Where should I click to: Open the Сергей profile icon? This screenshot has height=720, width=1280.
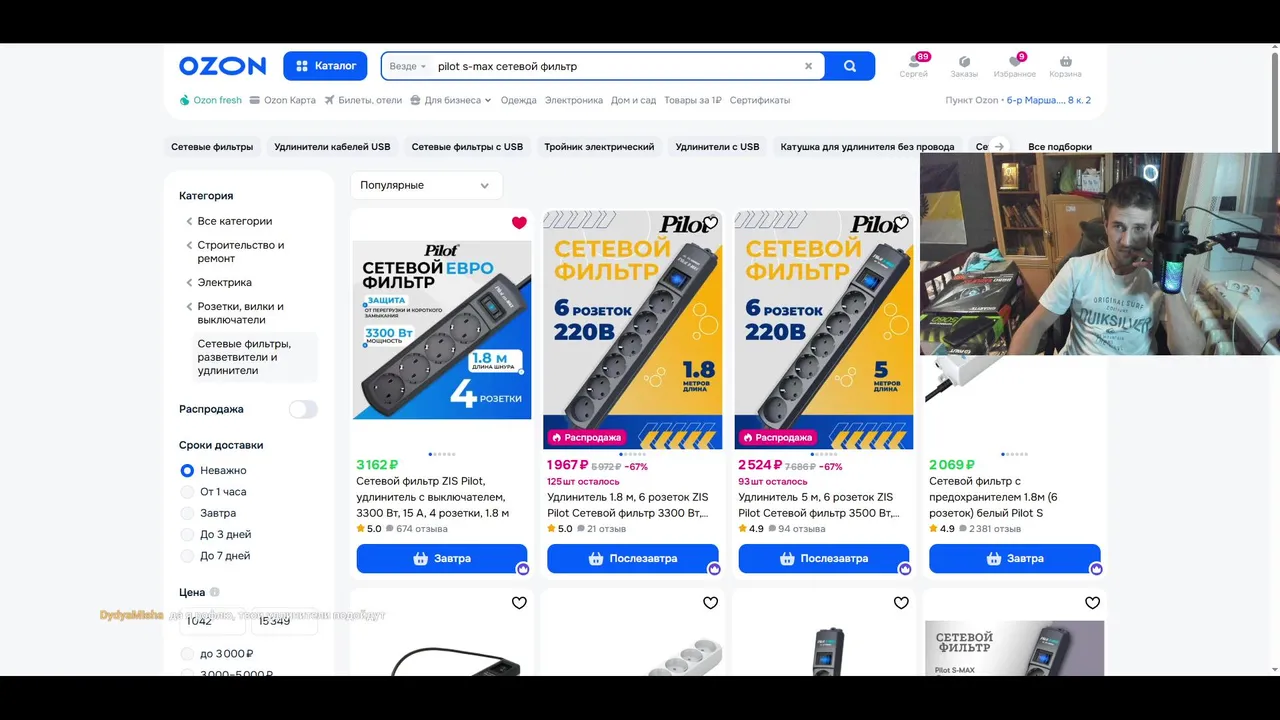[914, 66]
